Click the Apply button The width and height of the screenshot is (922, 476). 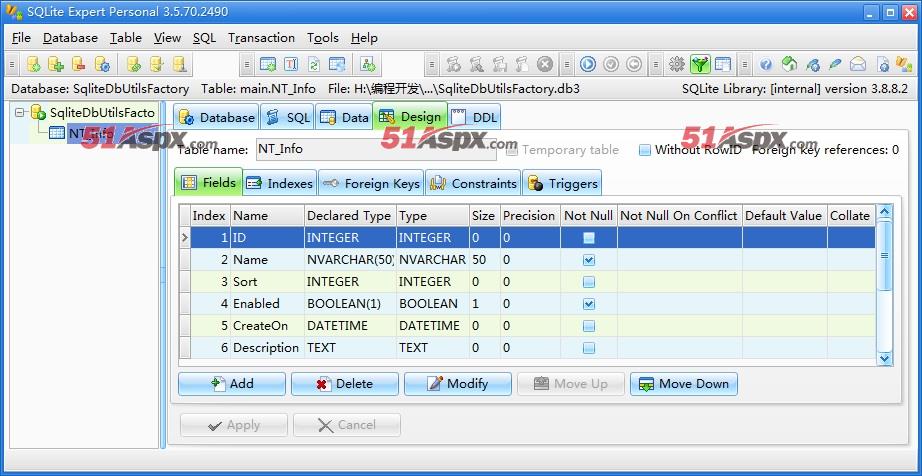pos(233,425)
